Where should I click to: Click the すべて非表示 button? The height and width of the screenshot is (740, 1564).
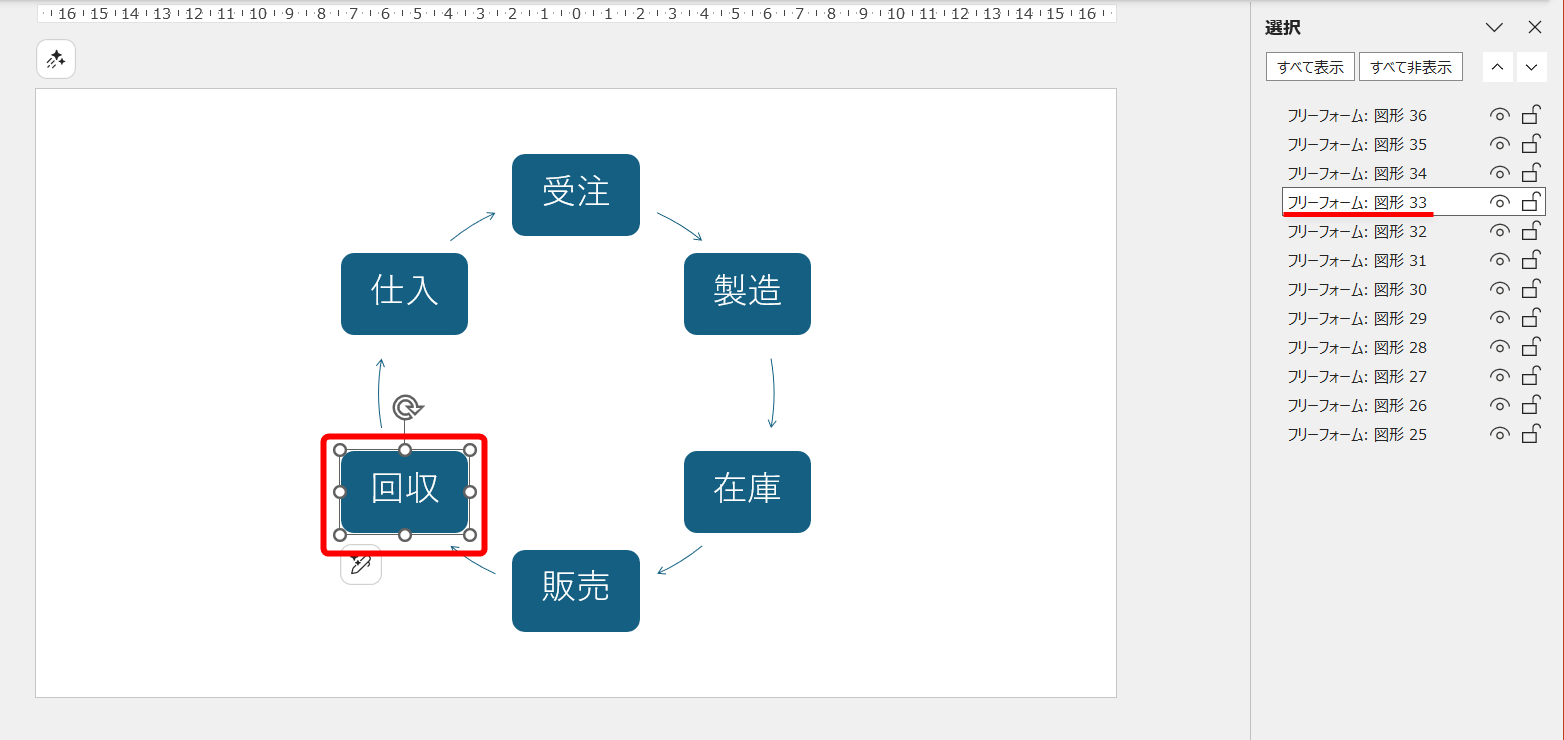(x=1410, y=66)
